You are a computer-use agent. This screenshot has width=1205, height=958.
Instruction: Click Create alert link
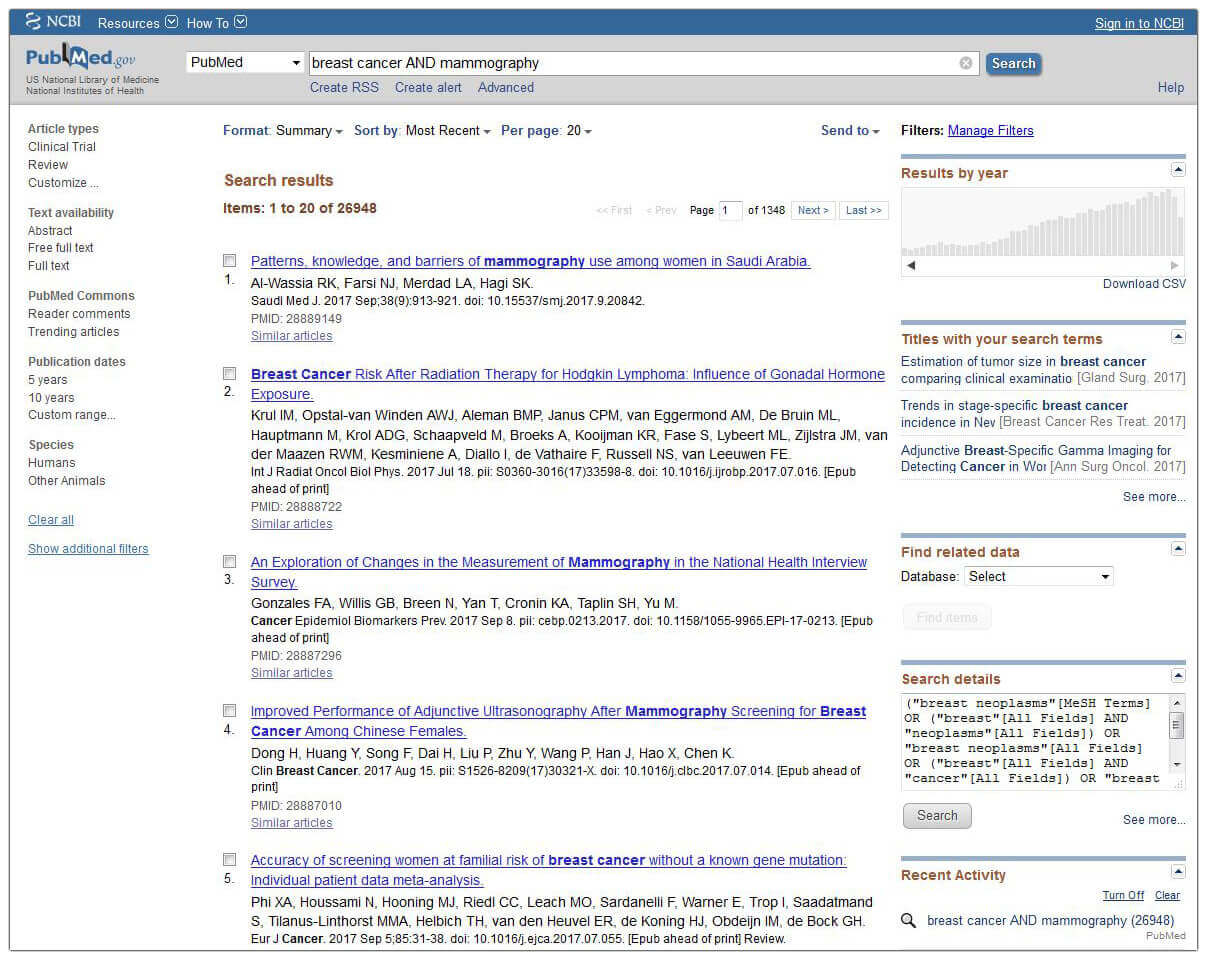(428, 88)
